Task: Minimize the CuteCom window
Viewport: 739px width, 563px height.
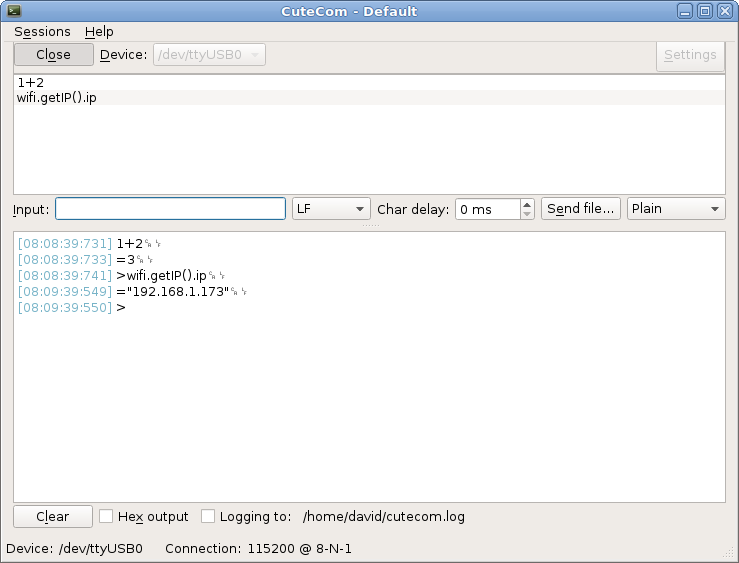Action: pyautogui.click(x=685, y=11)
